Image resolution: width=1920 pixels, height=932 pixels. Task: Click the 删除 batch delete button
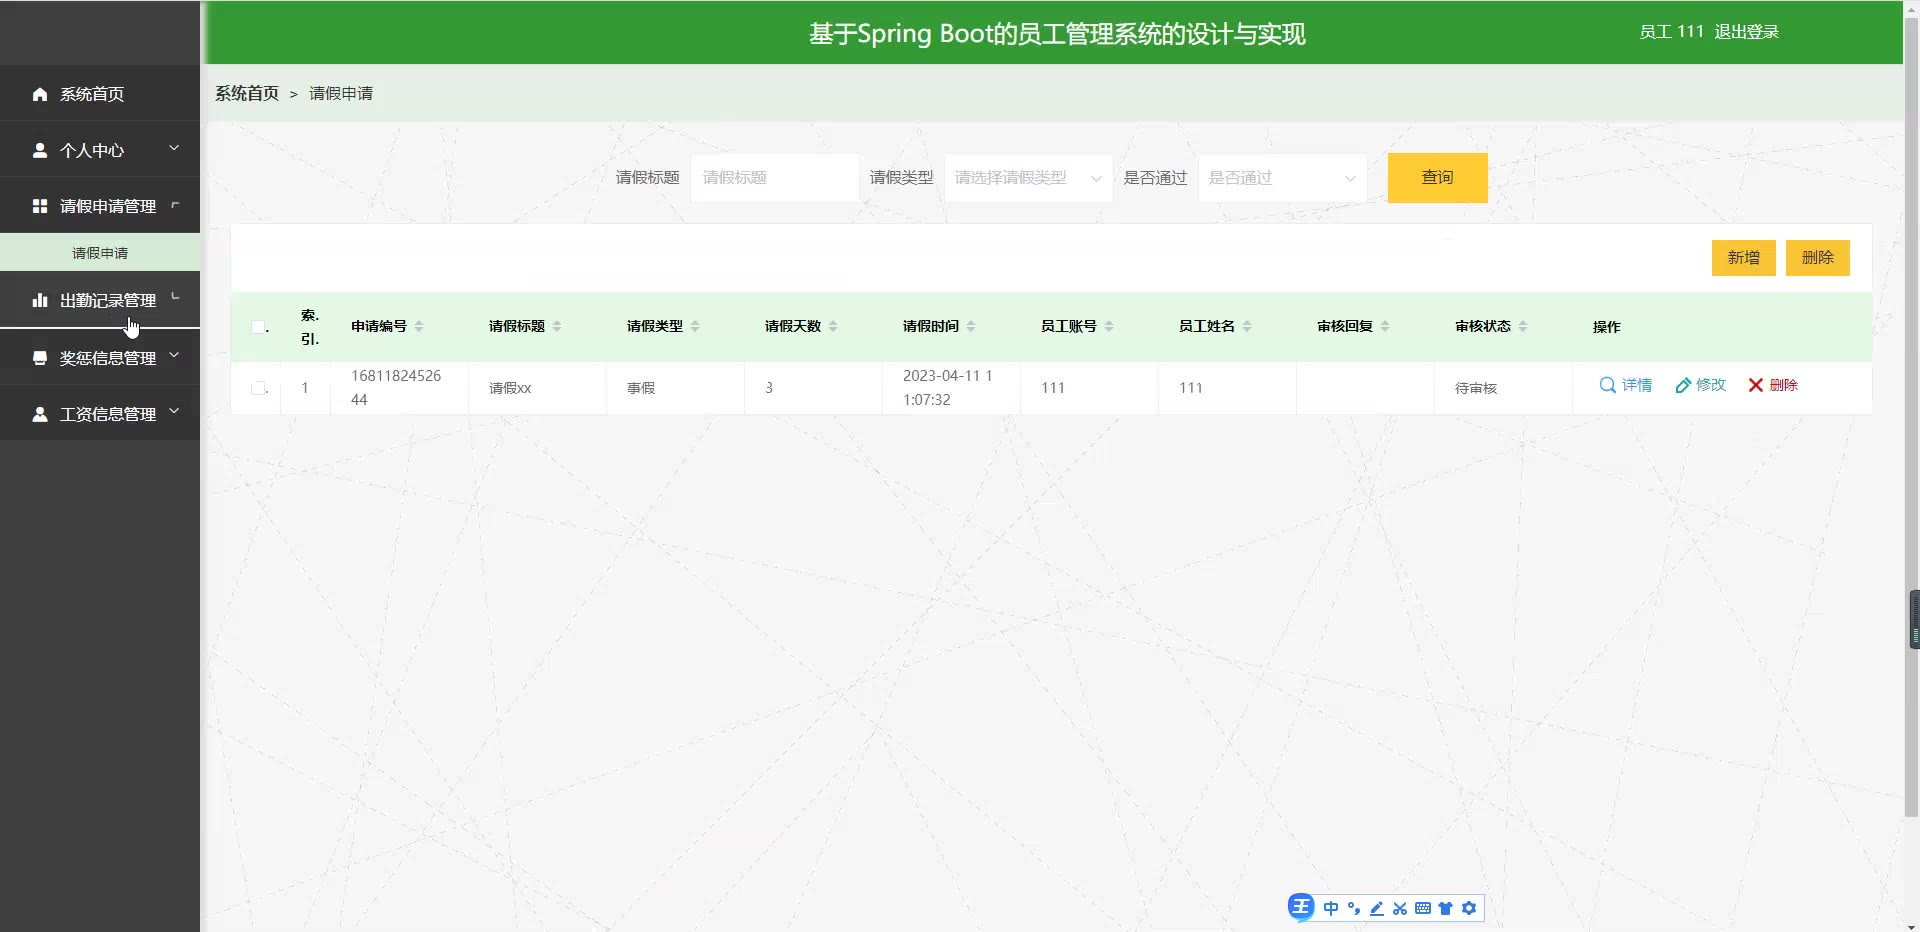1817,258
